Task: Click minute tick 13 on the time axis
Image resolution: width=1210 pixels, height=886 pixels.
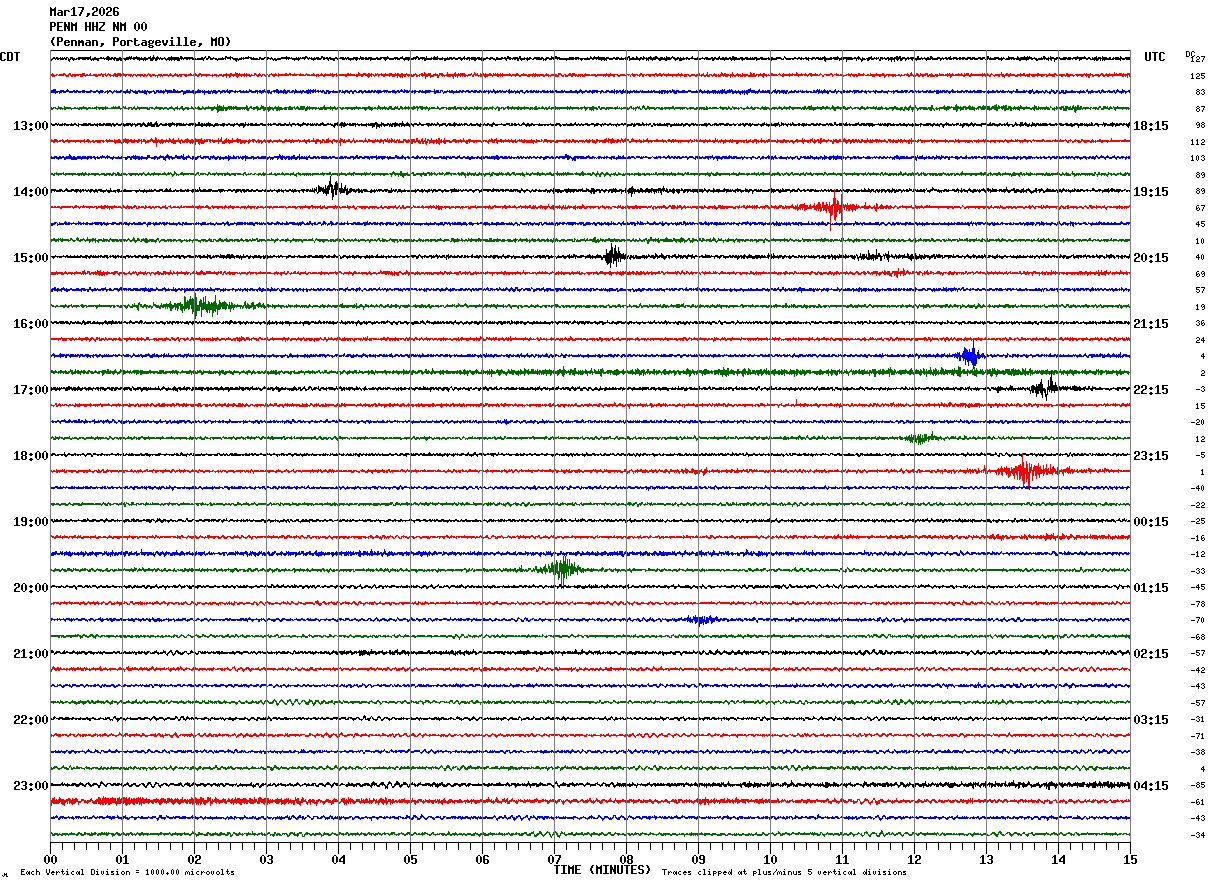Action: 986,859
